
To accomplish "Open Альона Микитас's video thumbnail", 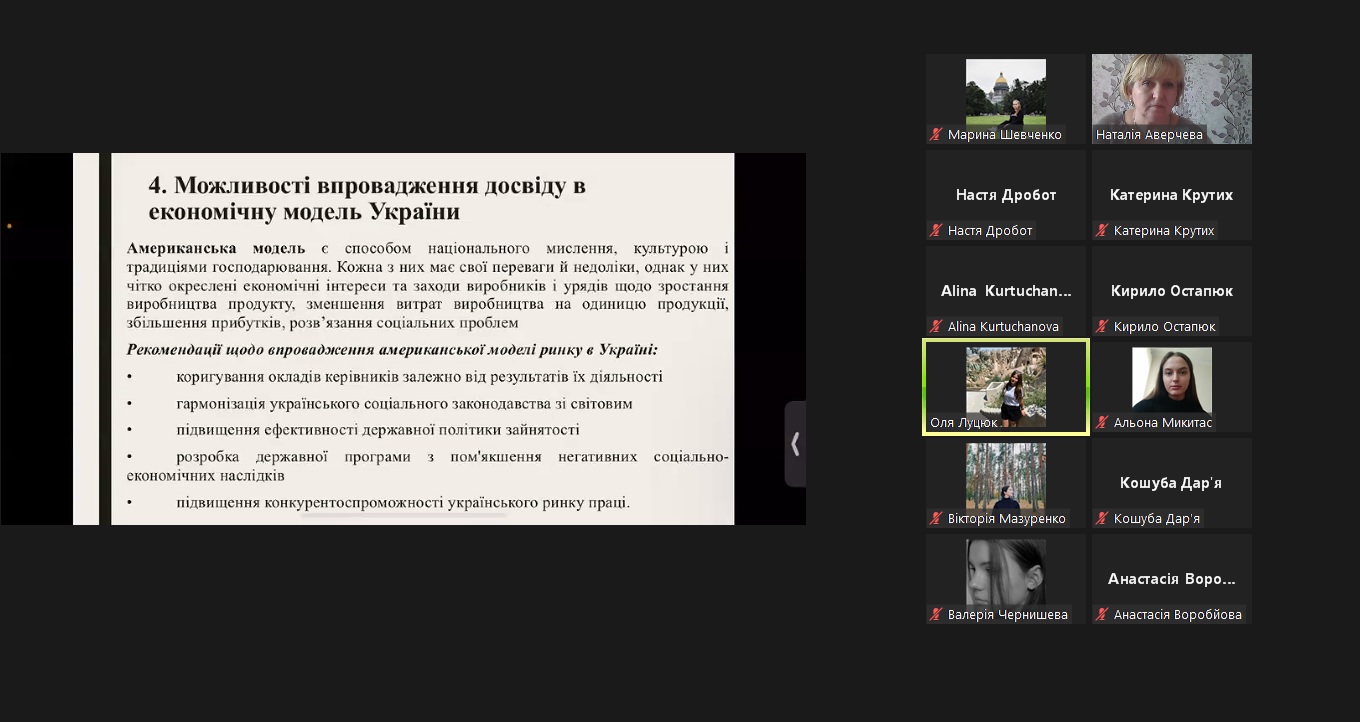I will (x=1171, y=380).
